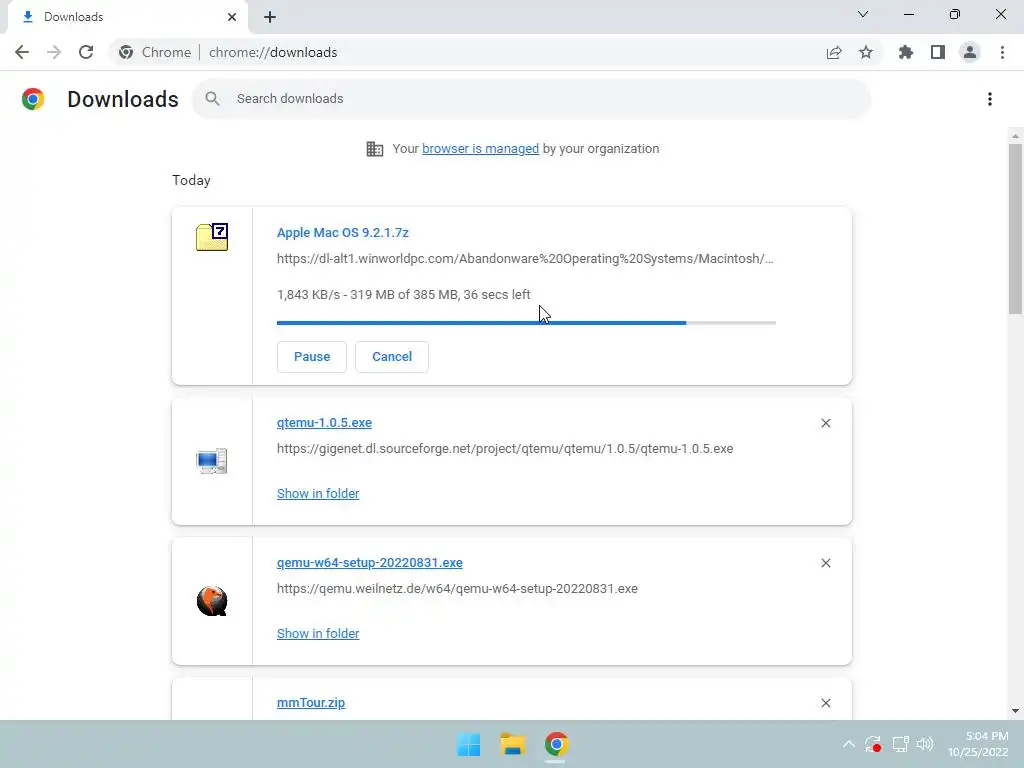The image size is (1024, 768).
Task: Cancel the Apple Mac OS download
Action: 392,357
